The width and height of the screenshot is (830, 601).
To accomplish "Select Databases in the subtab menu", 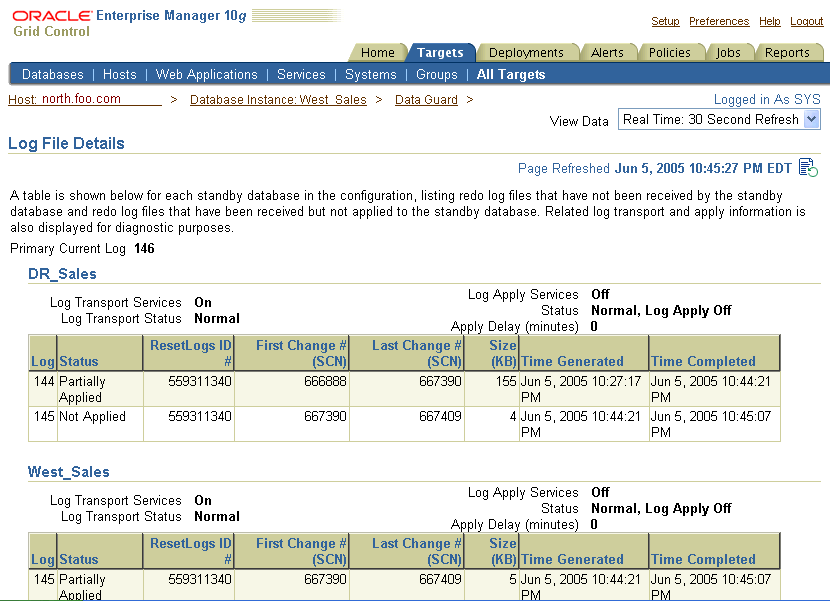I will coord(52,74).
